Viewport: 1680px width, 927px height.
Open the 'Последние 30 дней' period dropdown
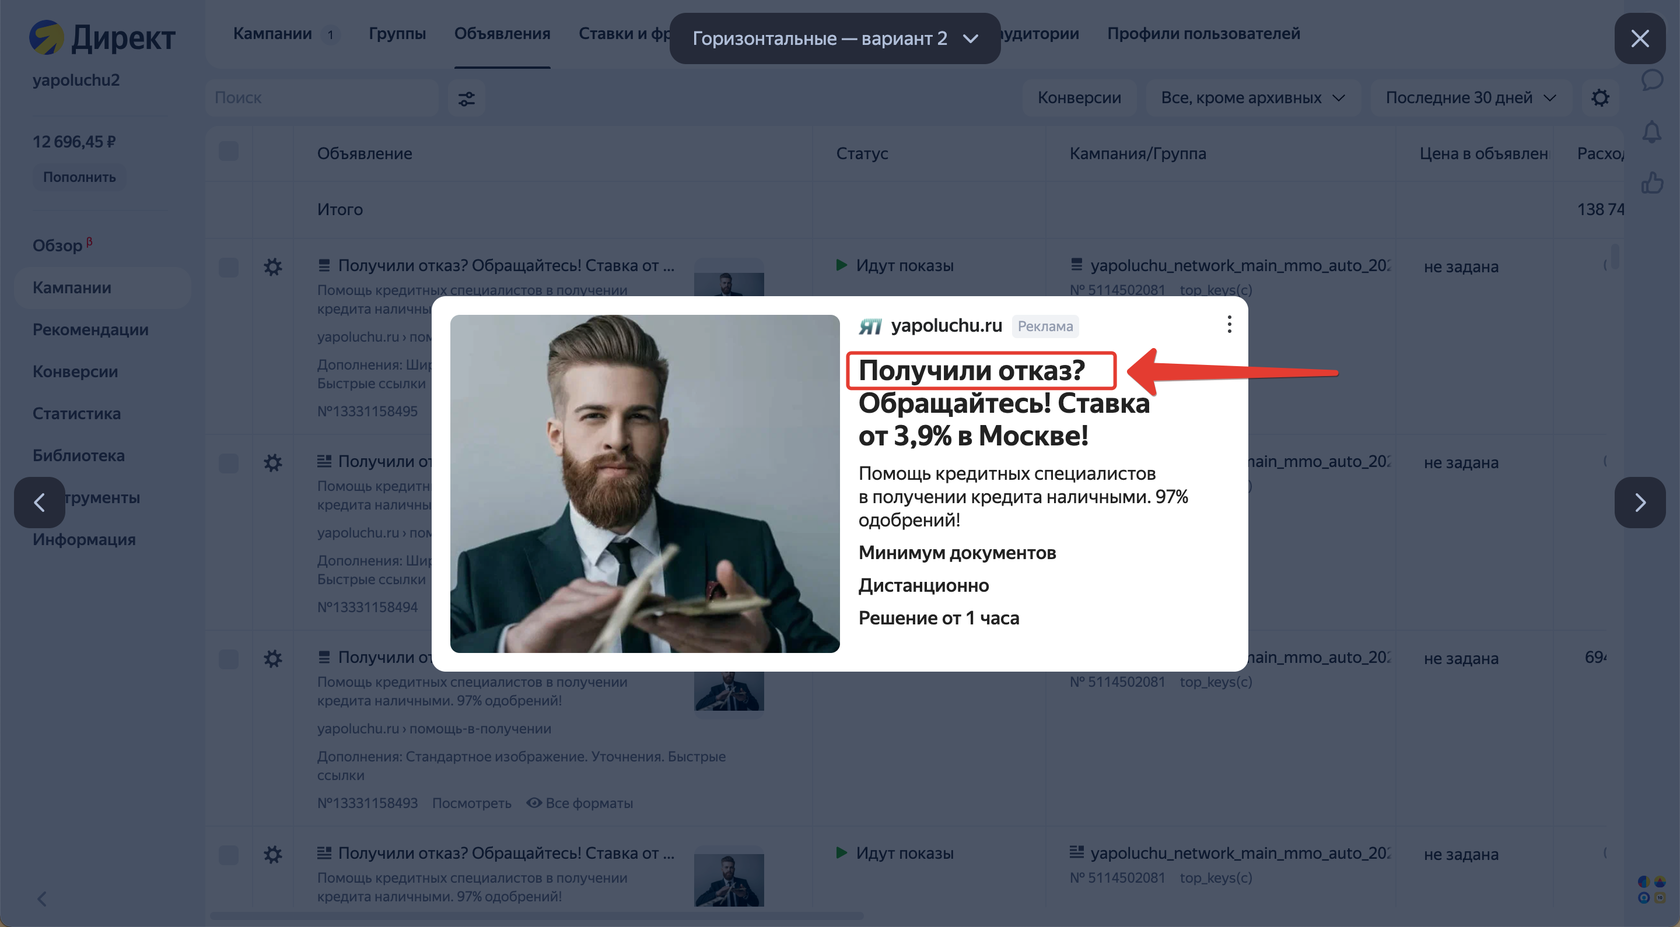(1471, 98)
